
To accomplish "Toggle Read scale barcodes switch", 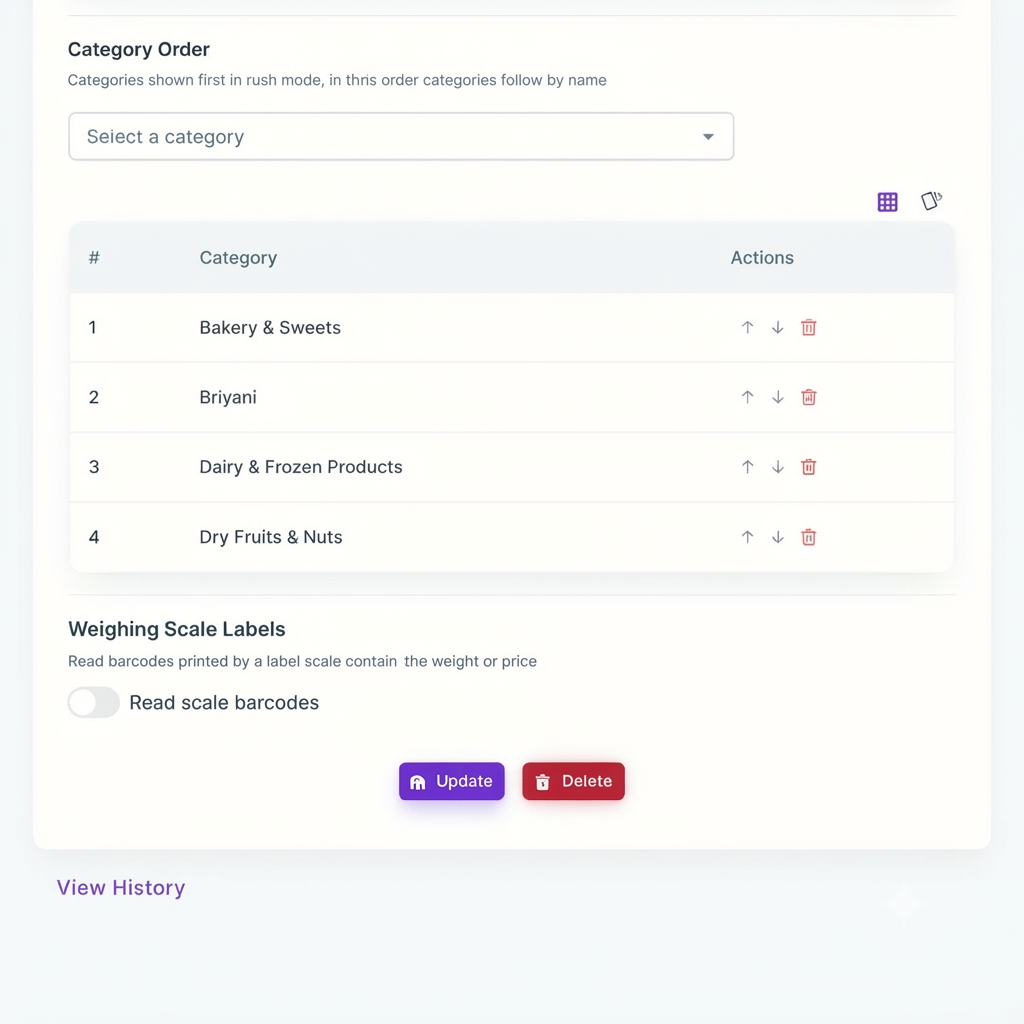I will coord(93,703).
